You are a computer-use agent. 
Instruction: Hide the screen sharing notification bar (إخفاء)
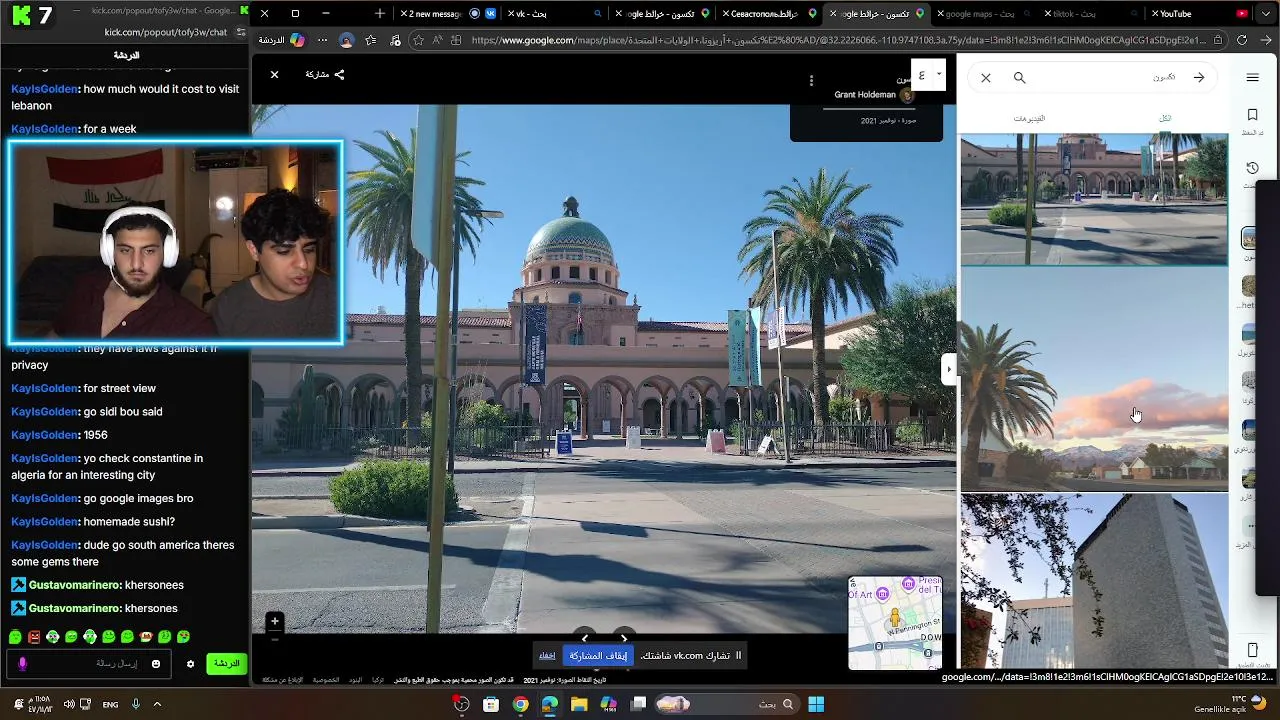547,656
